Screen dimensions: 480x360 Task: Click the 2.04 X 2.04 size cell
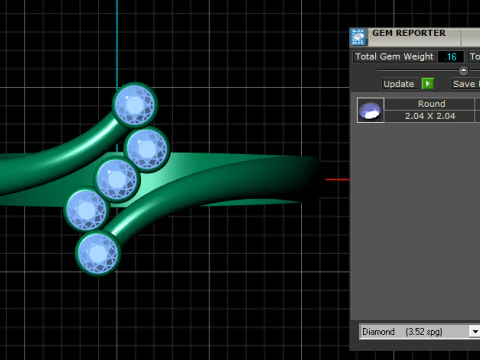pyautogui.click(x=430, y=116)
